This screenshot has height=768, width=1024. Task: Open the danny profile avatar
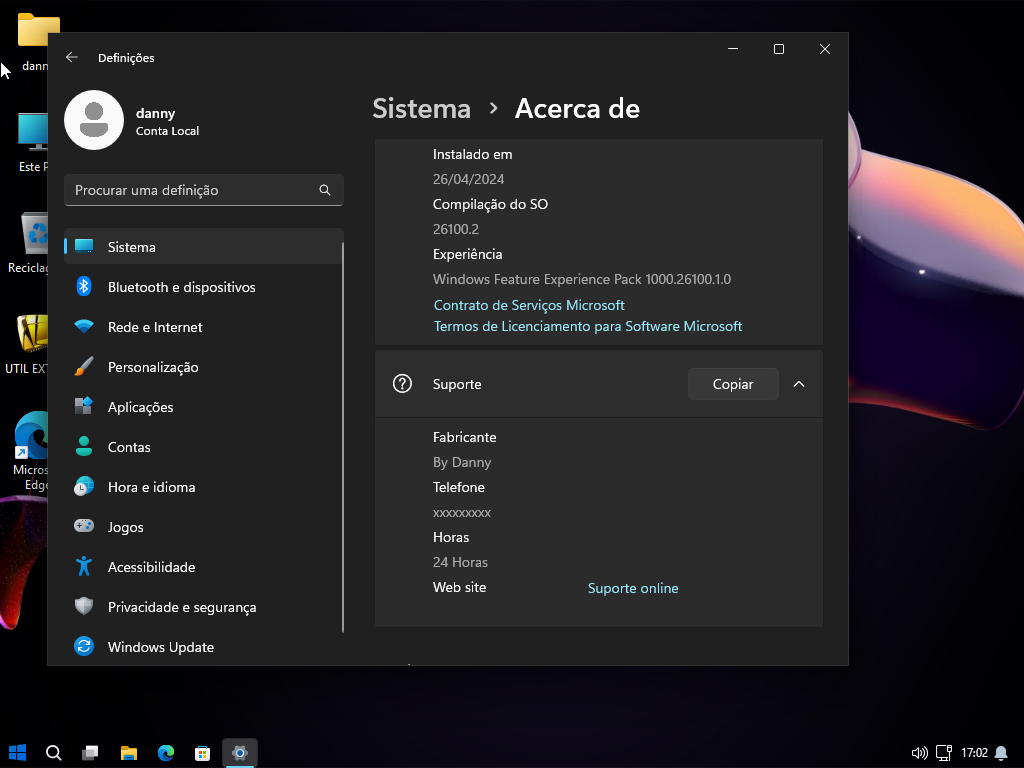point(94,120)
